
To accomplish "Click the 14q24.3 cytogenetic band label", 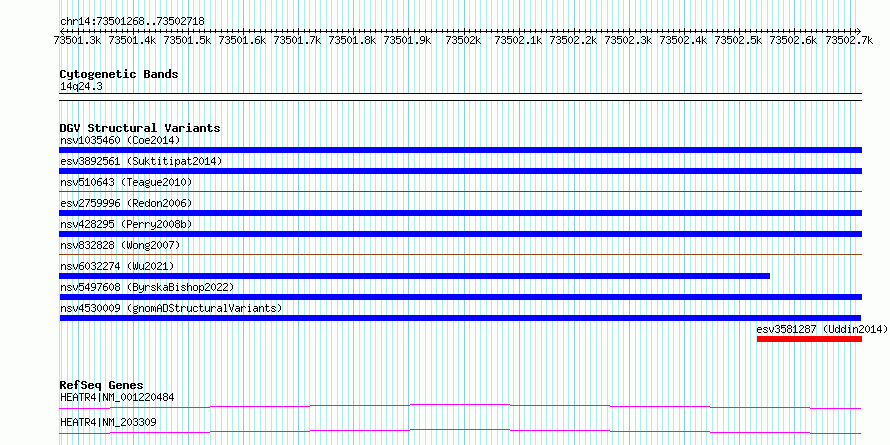I will [x=81, y=87].
